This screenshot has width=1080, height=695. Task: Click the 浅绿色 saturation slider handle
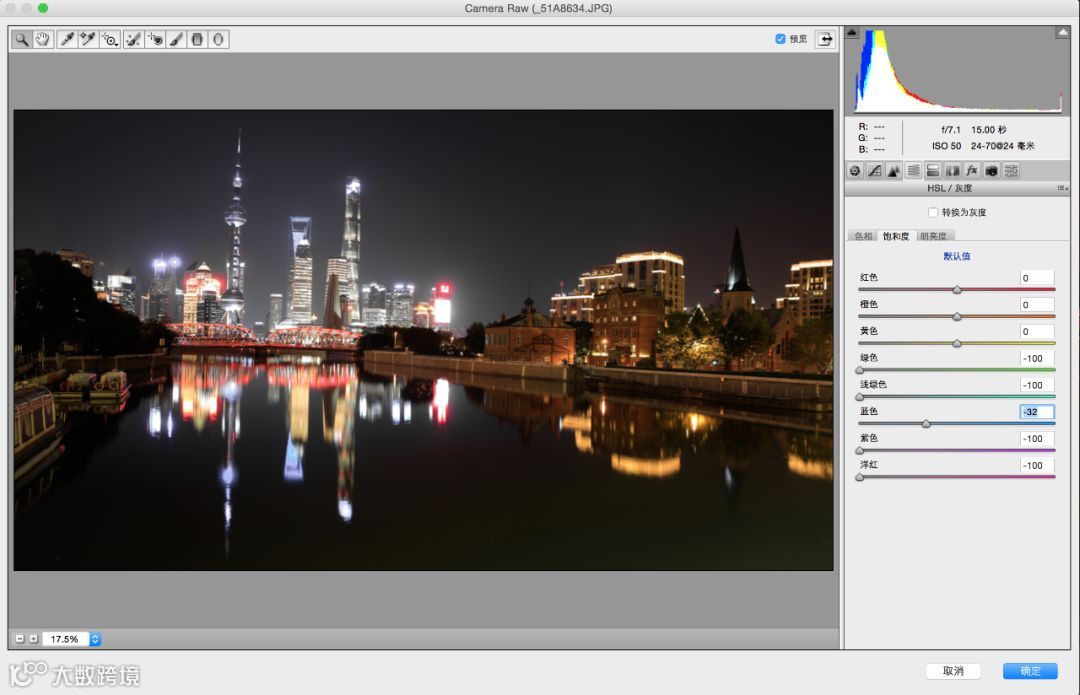pyautogui.click(x=860, y=397)
